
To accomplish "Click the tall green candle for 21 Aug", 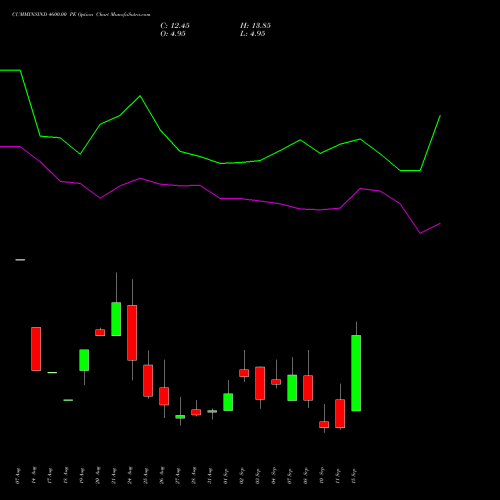I will pos(116,319).
